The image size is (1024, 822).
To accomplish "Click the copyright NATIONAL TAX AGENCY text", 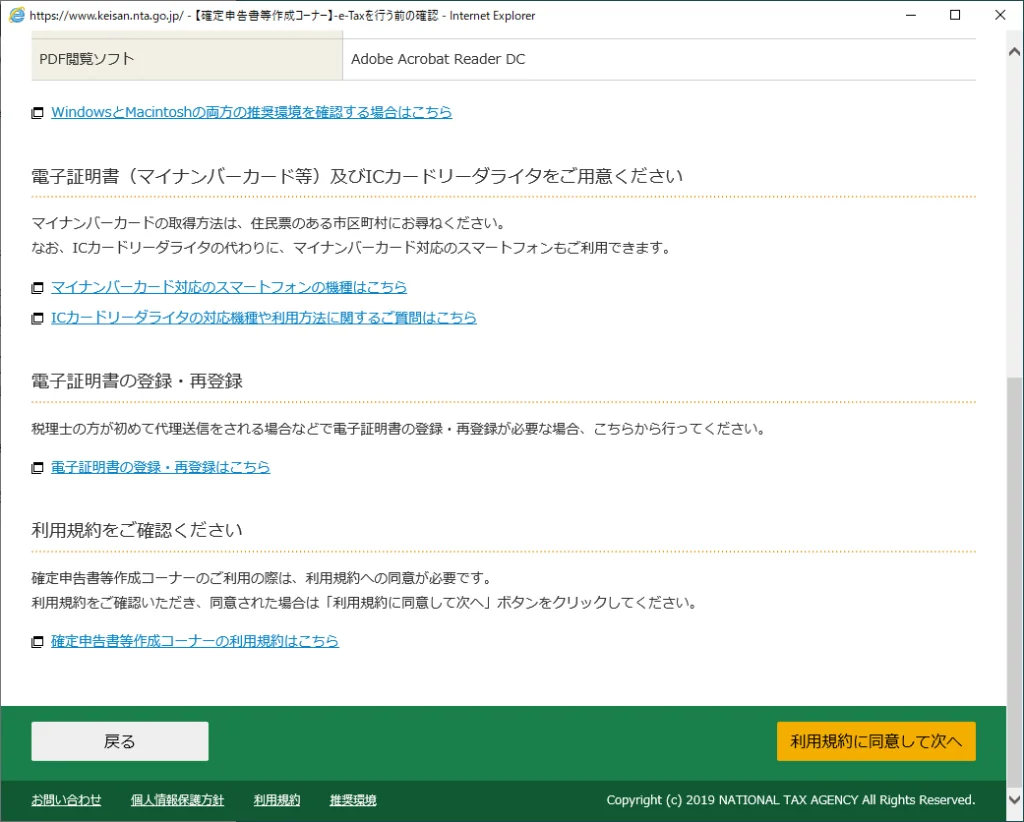I will coord(791,800).
